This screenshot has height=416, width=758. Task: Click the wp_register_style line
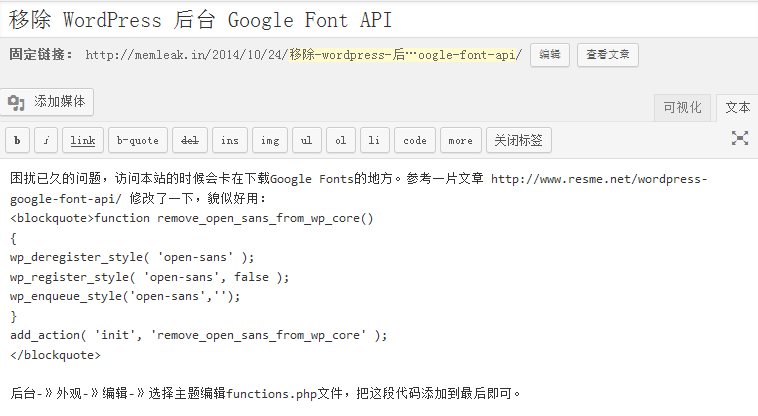tap(149, 277)
